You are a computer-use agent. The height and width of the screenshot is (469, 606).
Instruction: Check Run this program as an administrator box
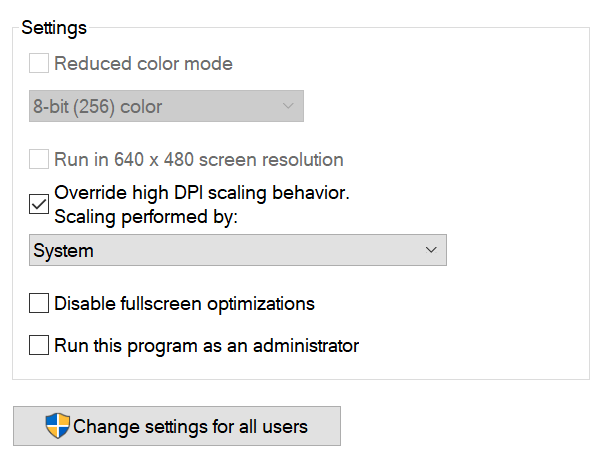click(x=39, y=346)
